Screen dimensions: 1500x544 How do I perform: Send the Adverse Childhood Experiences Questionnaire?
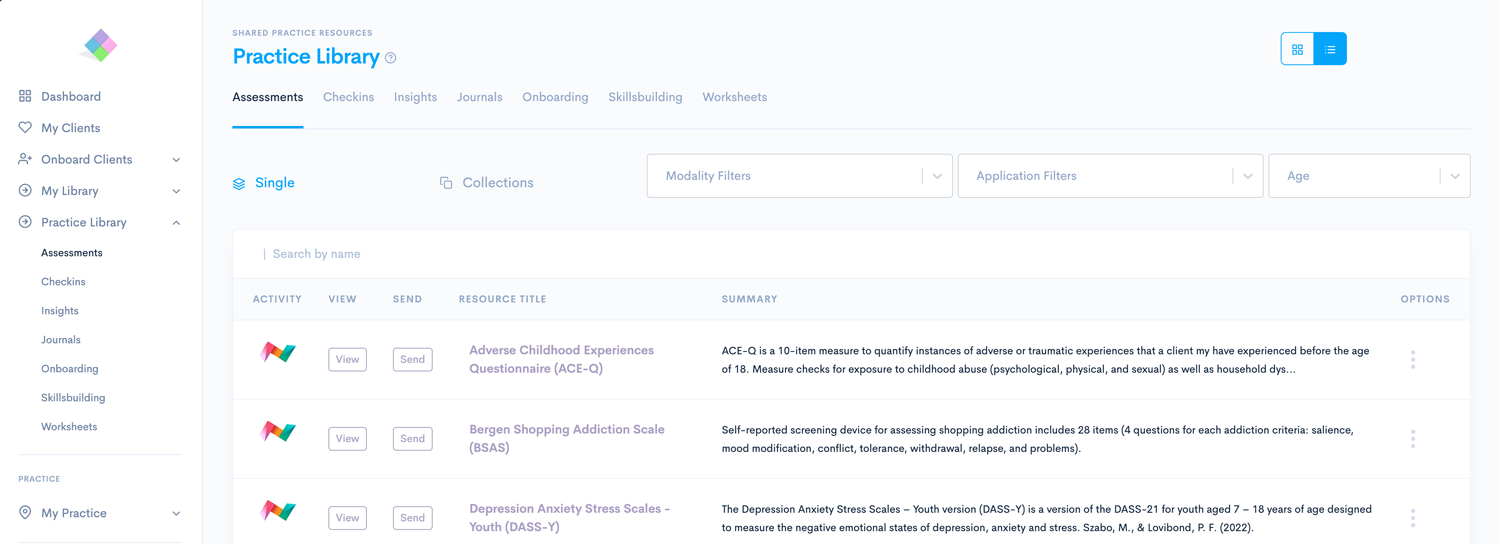click(x=412, y=359)
